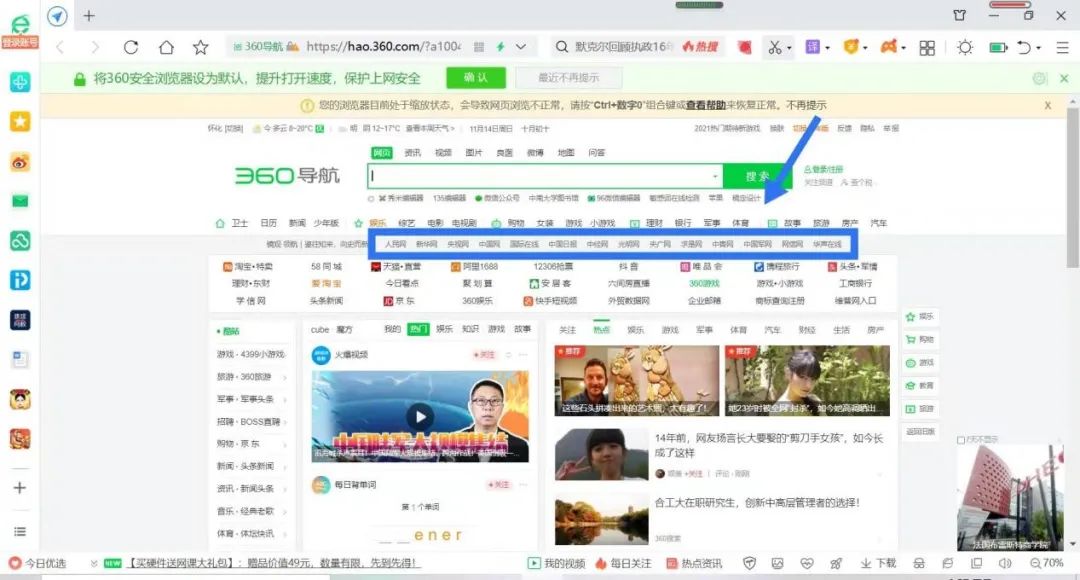The image size is (1080, 580).
Task: Click the browser toolbar search box
Action: point(636,47)
